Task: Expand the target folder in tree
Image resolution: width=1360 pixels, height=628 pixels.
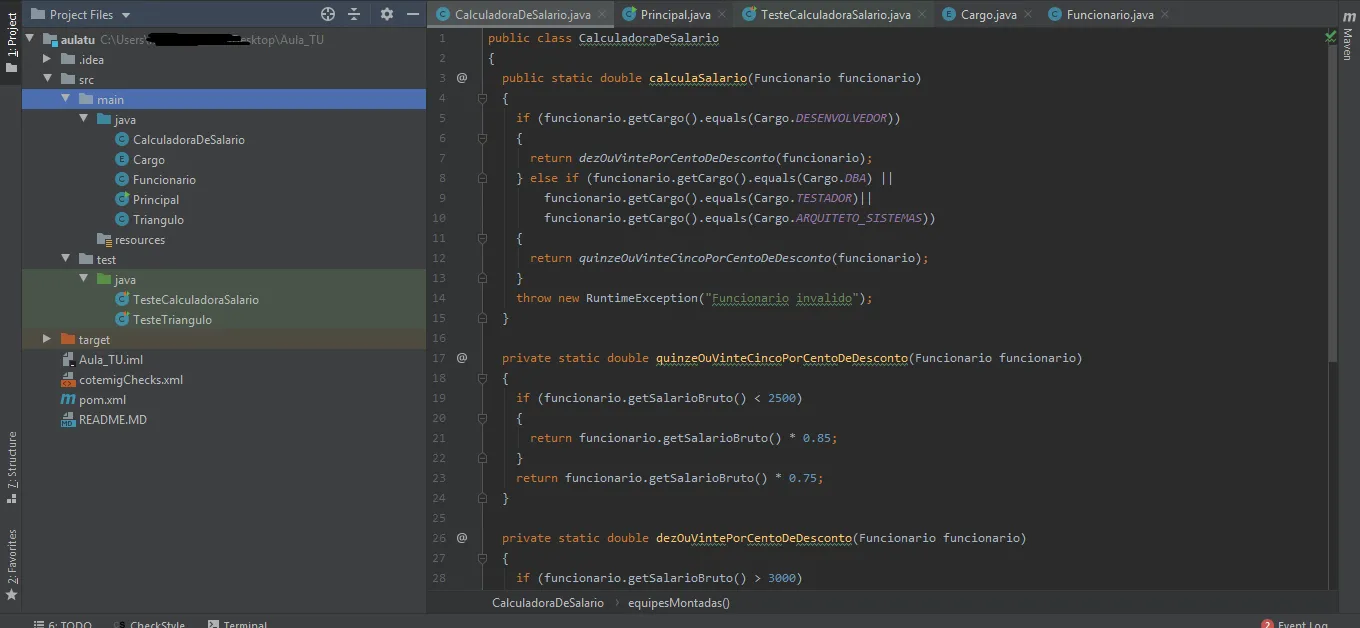Action: (47, 340)
